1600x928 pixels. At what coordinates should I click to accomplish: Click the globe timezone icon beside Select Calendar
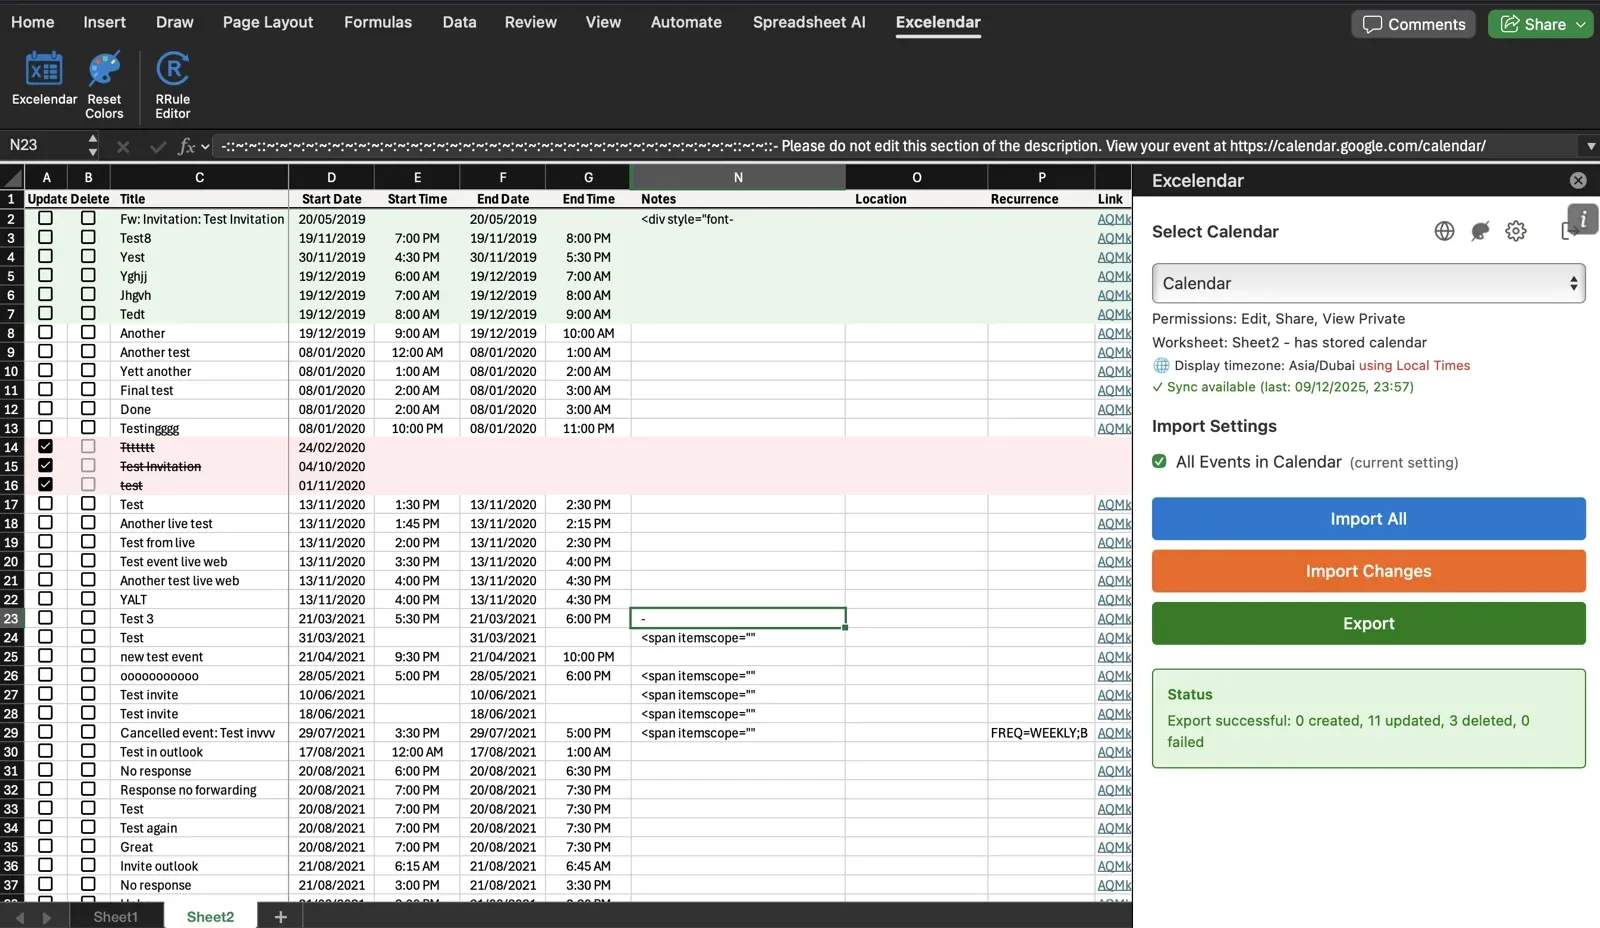(x=1444, y=231)
